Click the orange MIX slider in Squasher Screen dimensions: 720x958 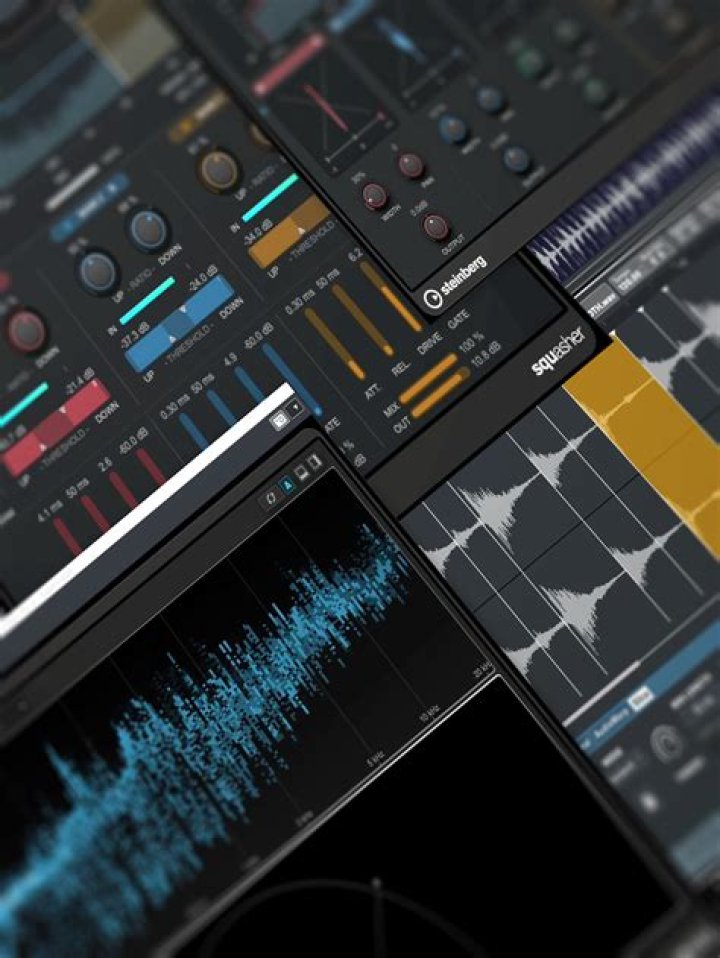(x=428, y=379)
